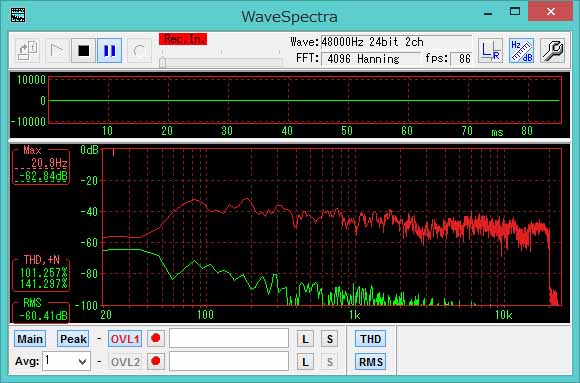Click the OVL1 S save button
The width and height of the screenshot is (580, 383).
pos(330,339)
